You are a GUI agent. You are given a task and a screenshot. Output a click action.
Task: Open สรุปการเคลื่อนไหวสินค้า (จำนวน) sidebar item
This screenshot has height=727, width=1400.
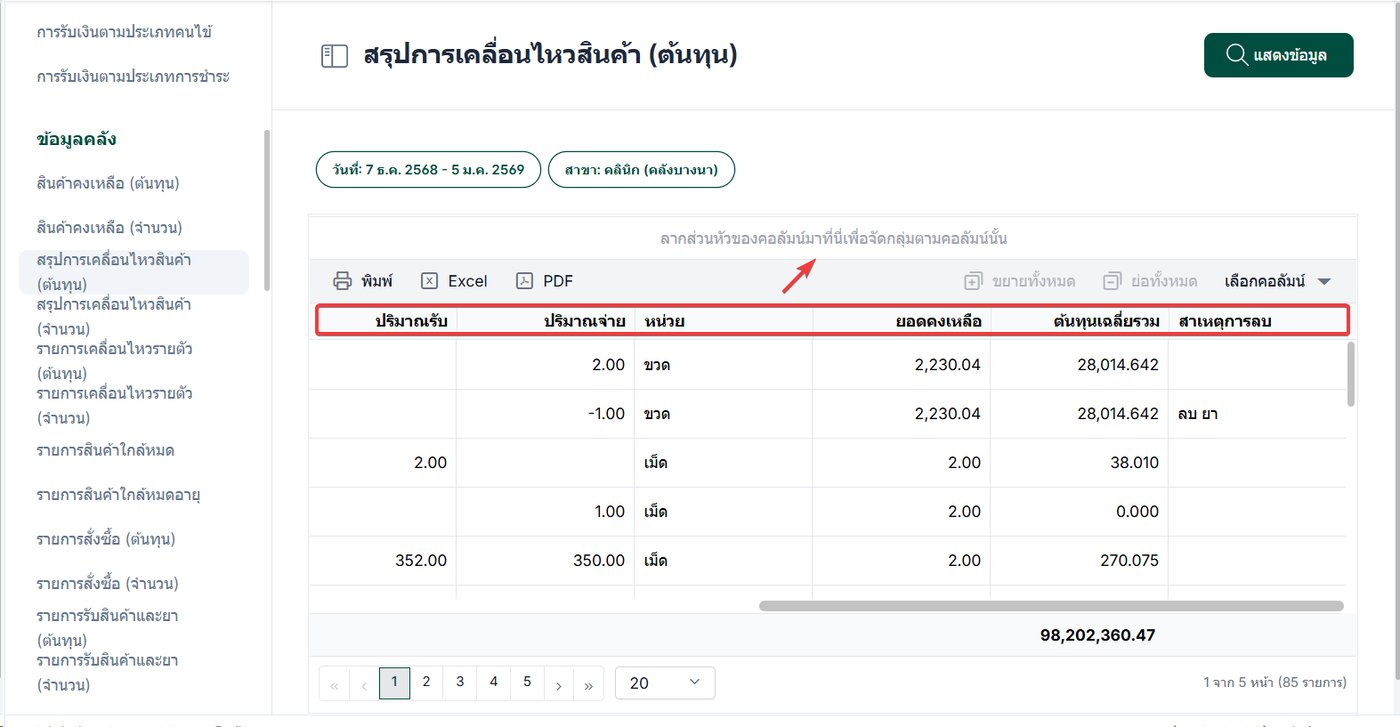114,316
